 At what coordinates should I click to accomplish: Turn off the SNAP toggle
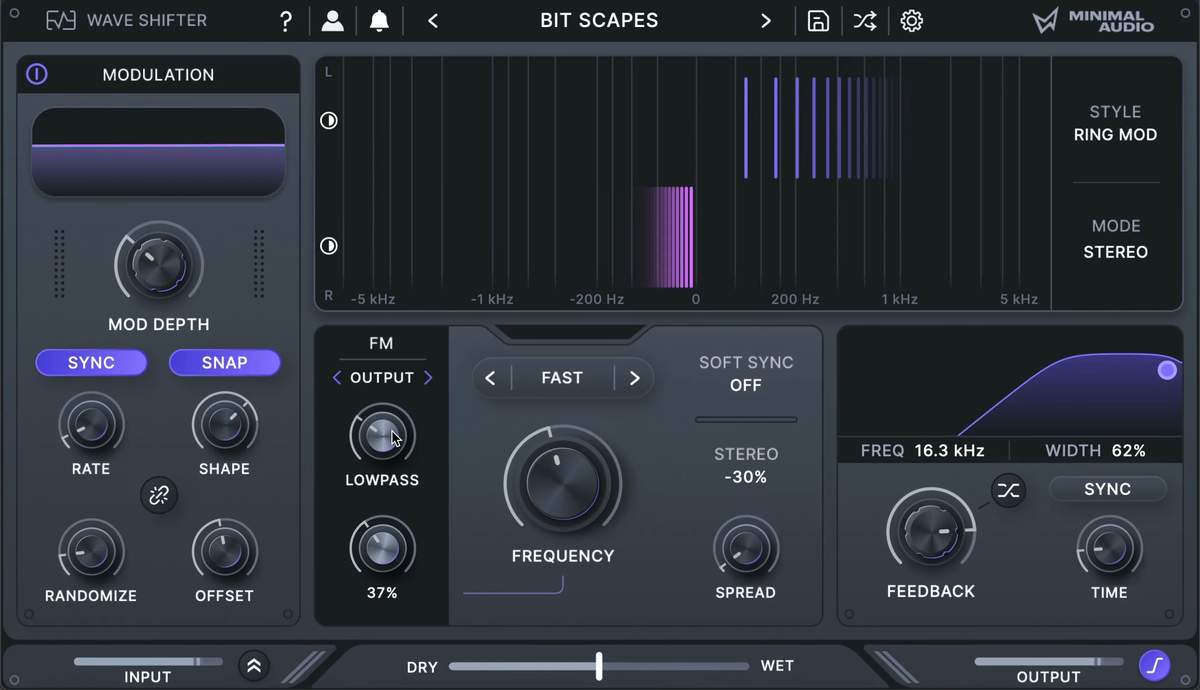pos(224,362)
